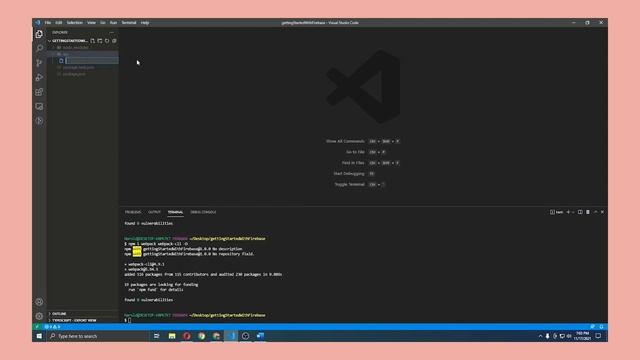Viewport: 640px width, 360px height.
Task: Switch to the Output panel tab
Action: coord(154,212)
